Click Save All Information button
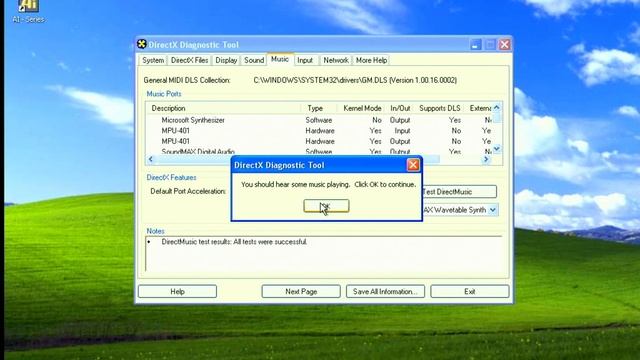 pos(385,291)
